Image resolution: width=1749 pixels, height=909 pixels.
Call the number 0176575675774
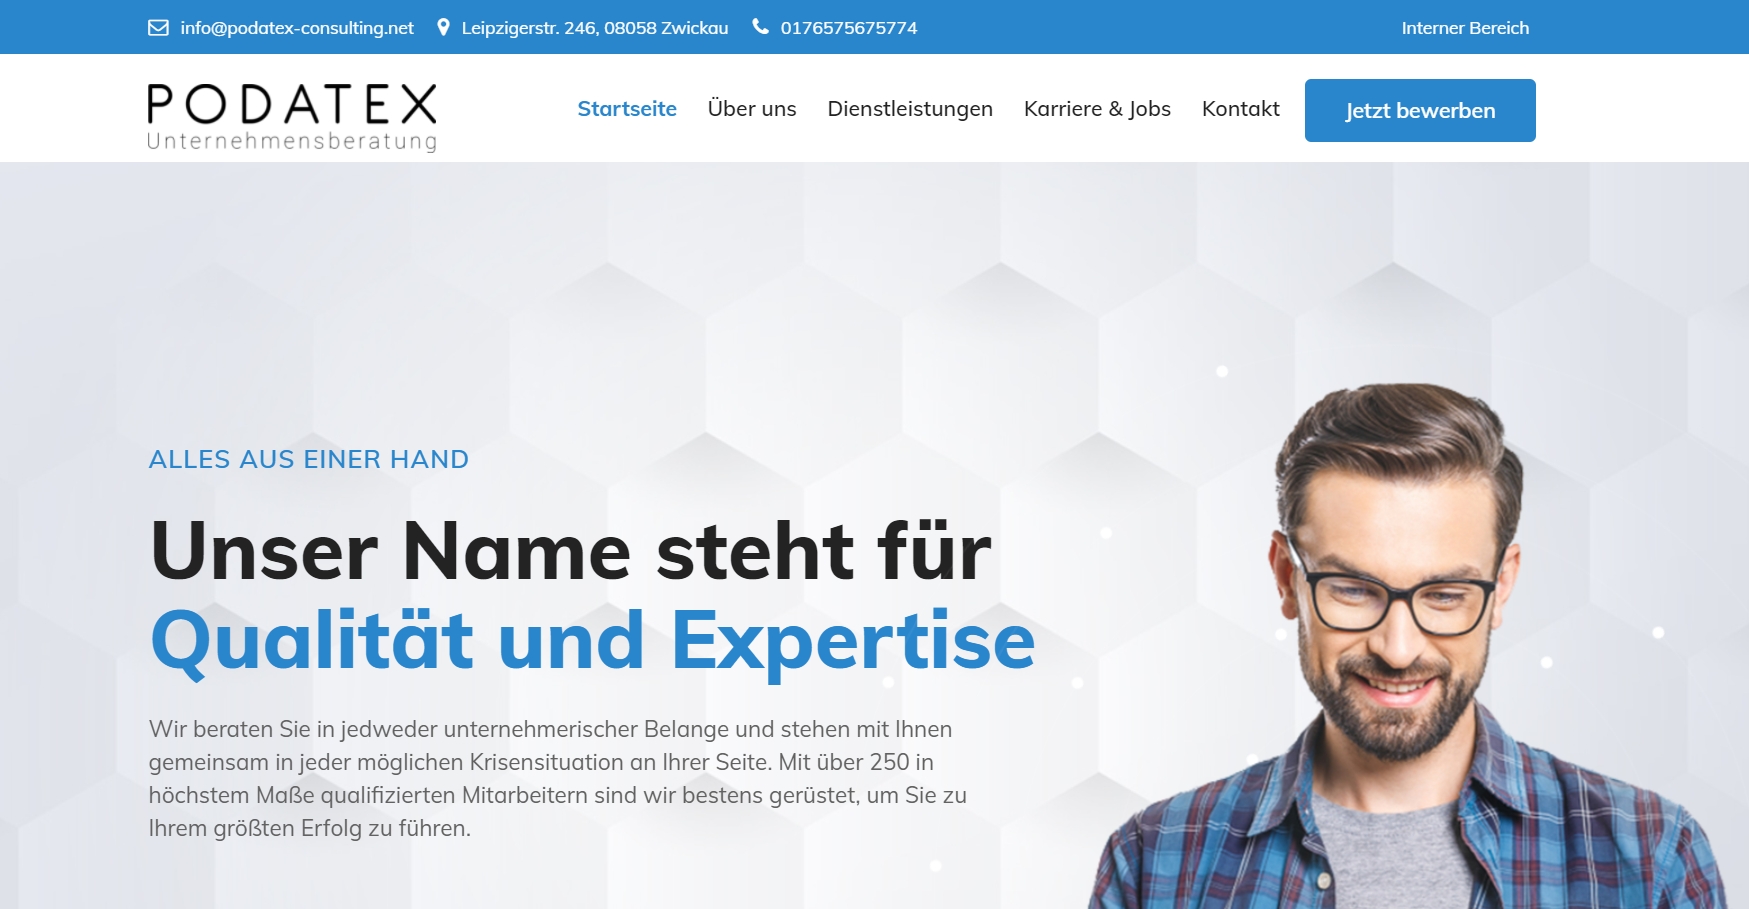pos(849,28)
